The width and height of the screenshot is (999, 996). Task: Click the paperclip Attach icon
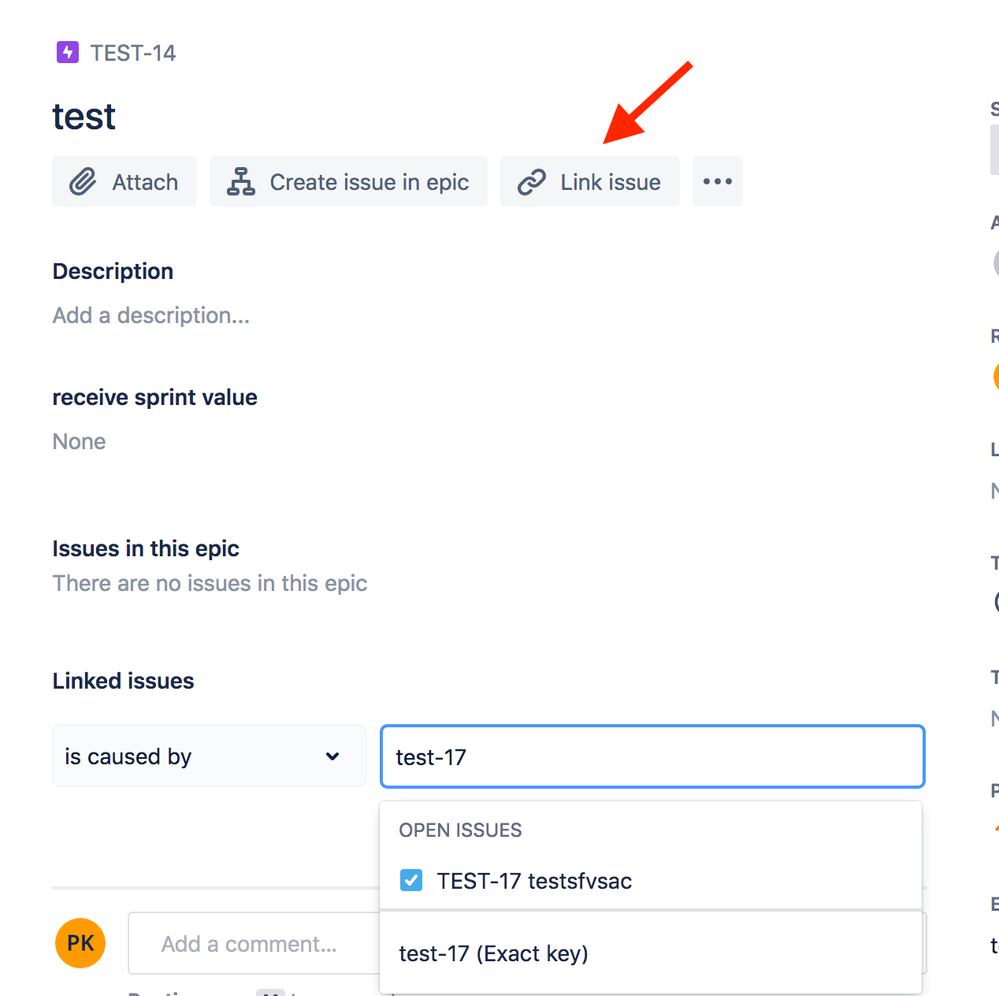tap(83, 181)
